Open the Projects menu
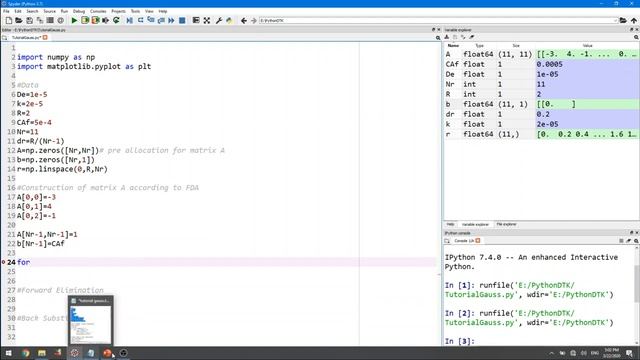Viewport: 640px width, 360px height. [118, 11]
